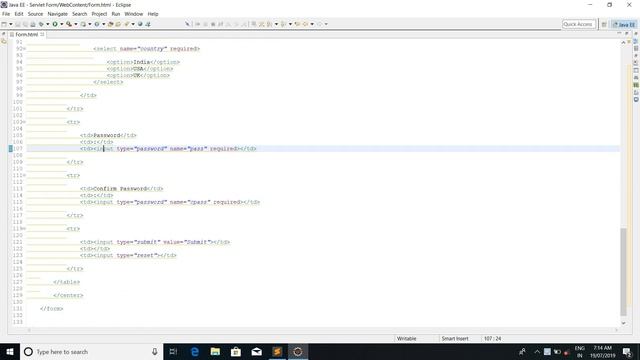Click the Search toolbar icon
This screenshot has height=360, width=640.
[x=127, y=24]
